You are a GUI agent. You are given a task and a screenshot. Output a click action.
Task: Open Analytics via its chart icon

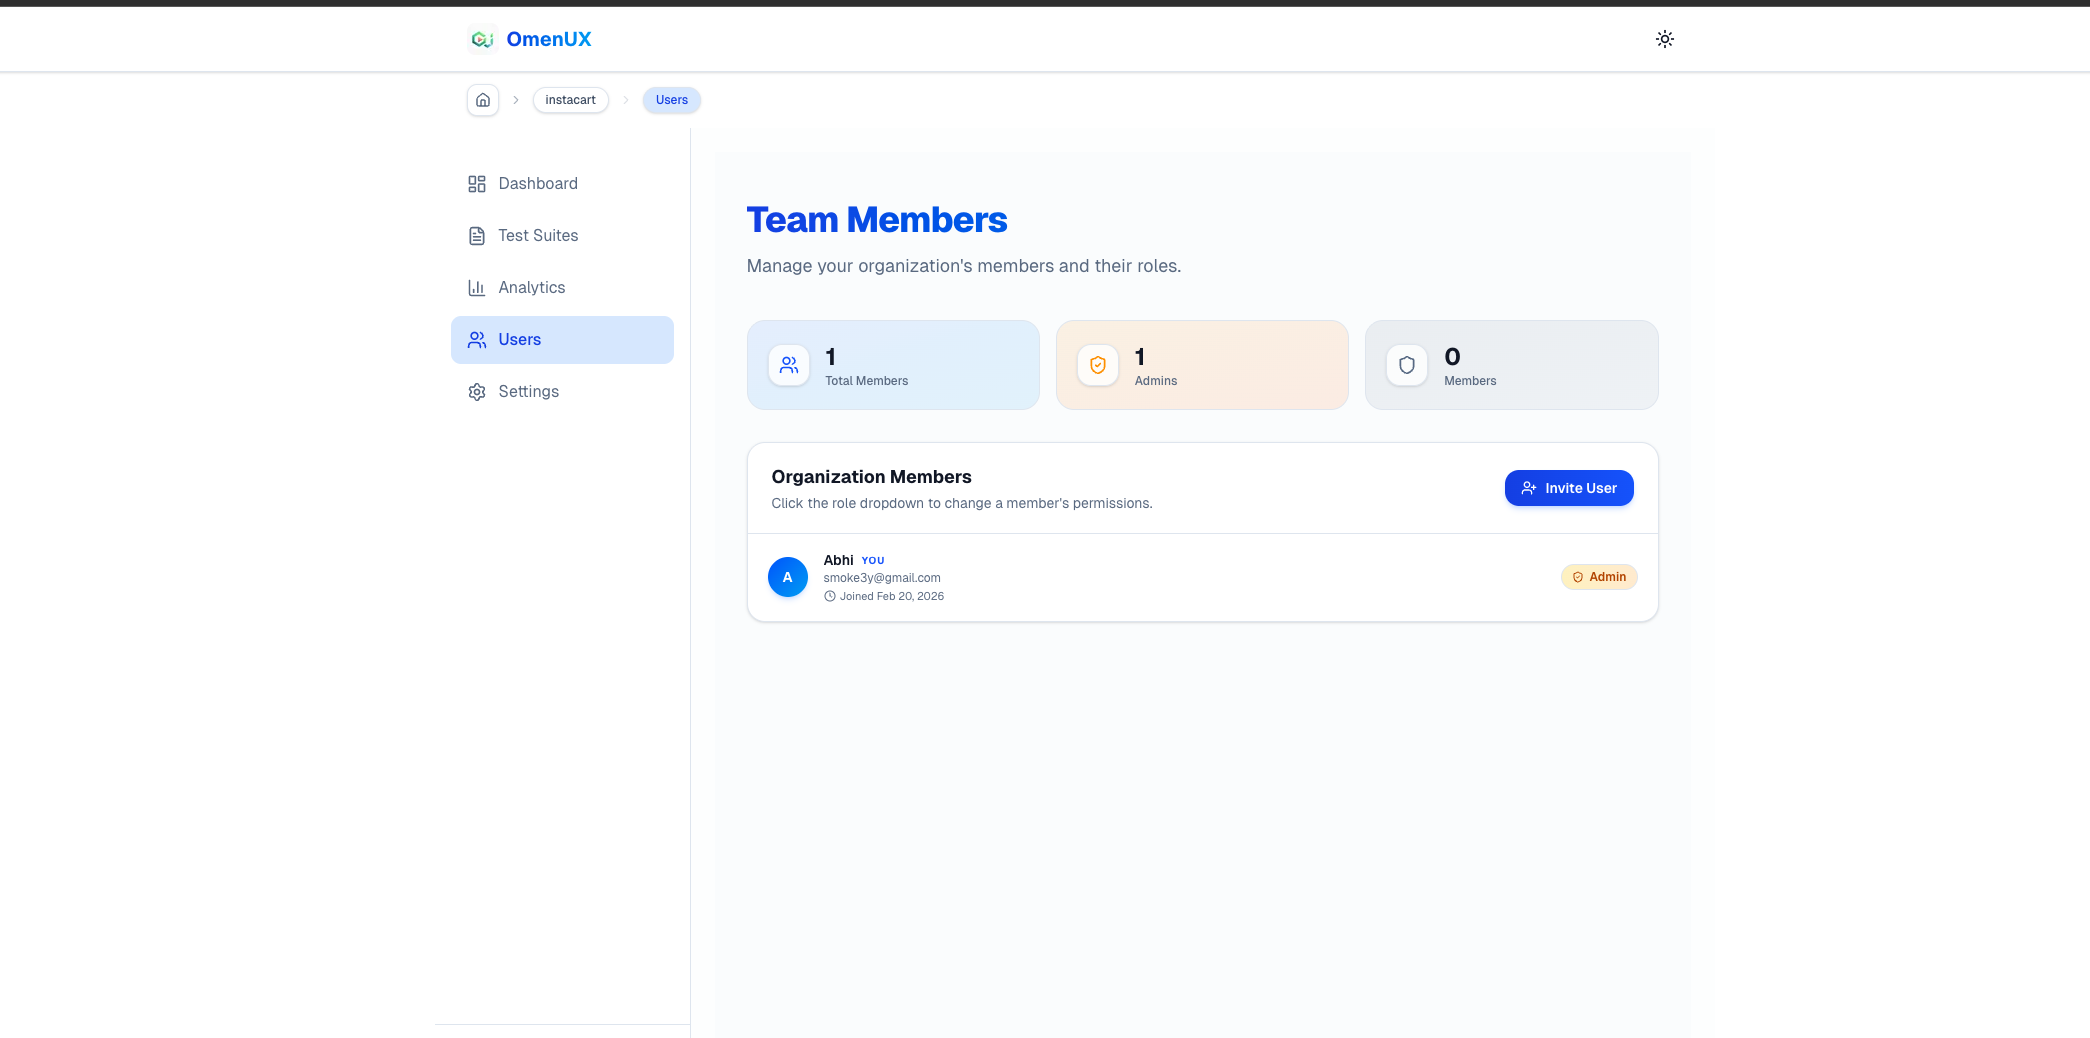(477, 287)
